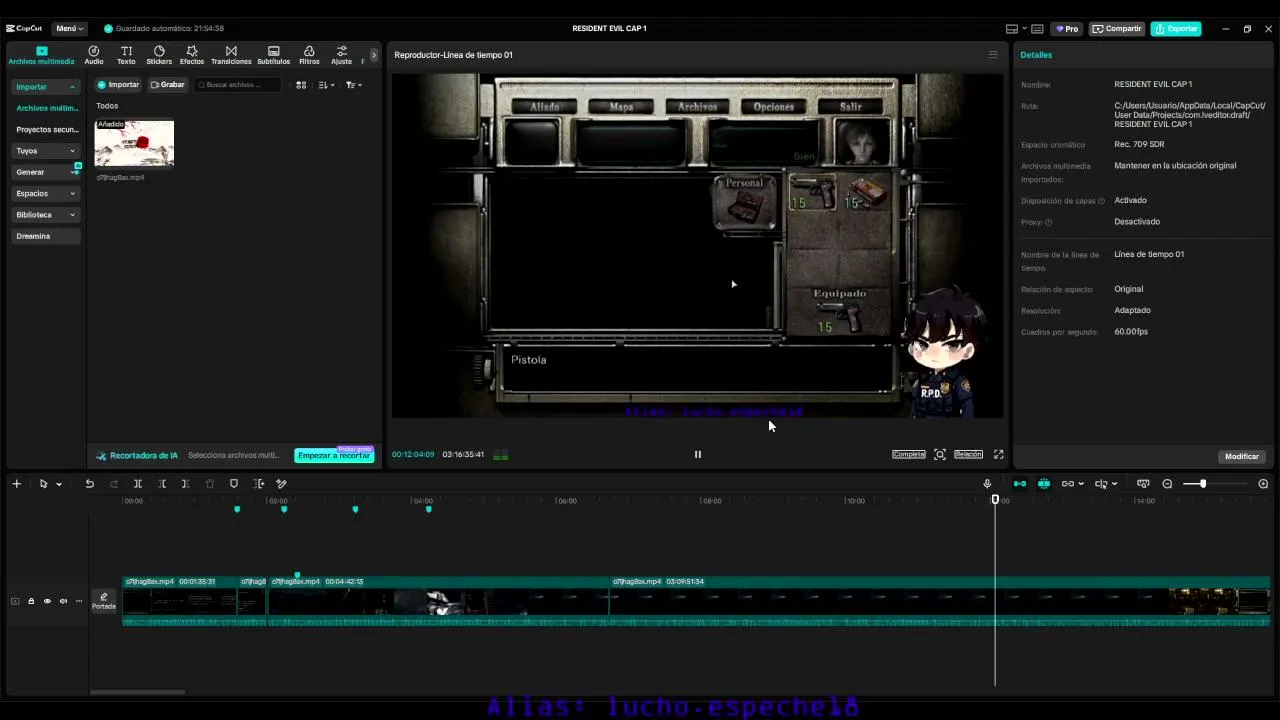
Task: Open the Audio panel
Action: [x=94, y=55]
